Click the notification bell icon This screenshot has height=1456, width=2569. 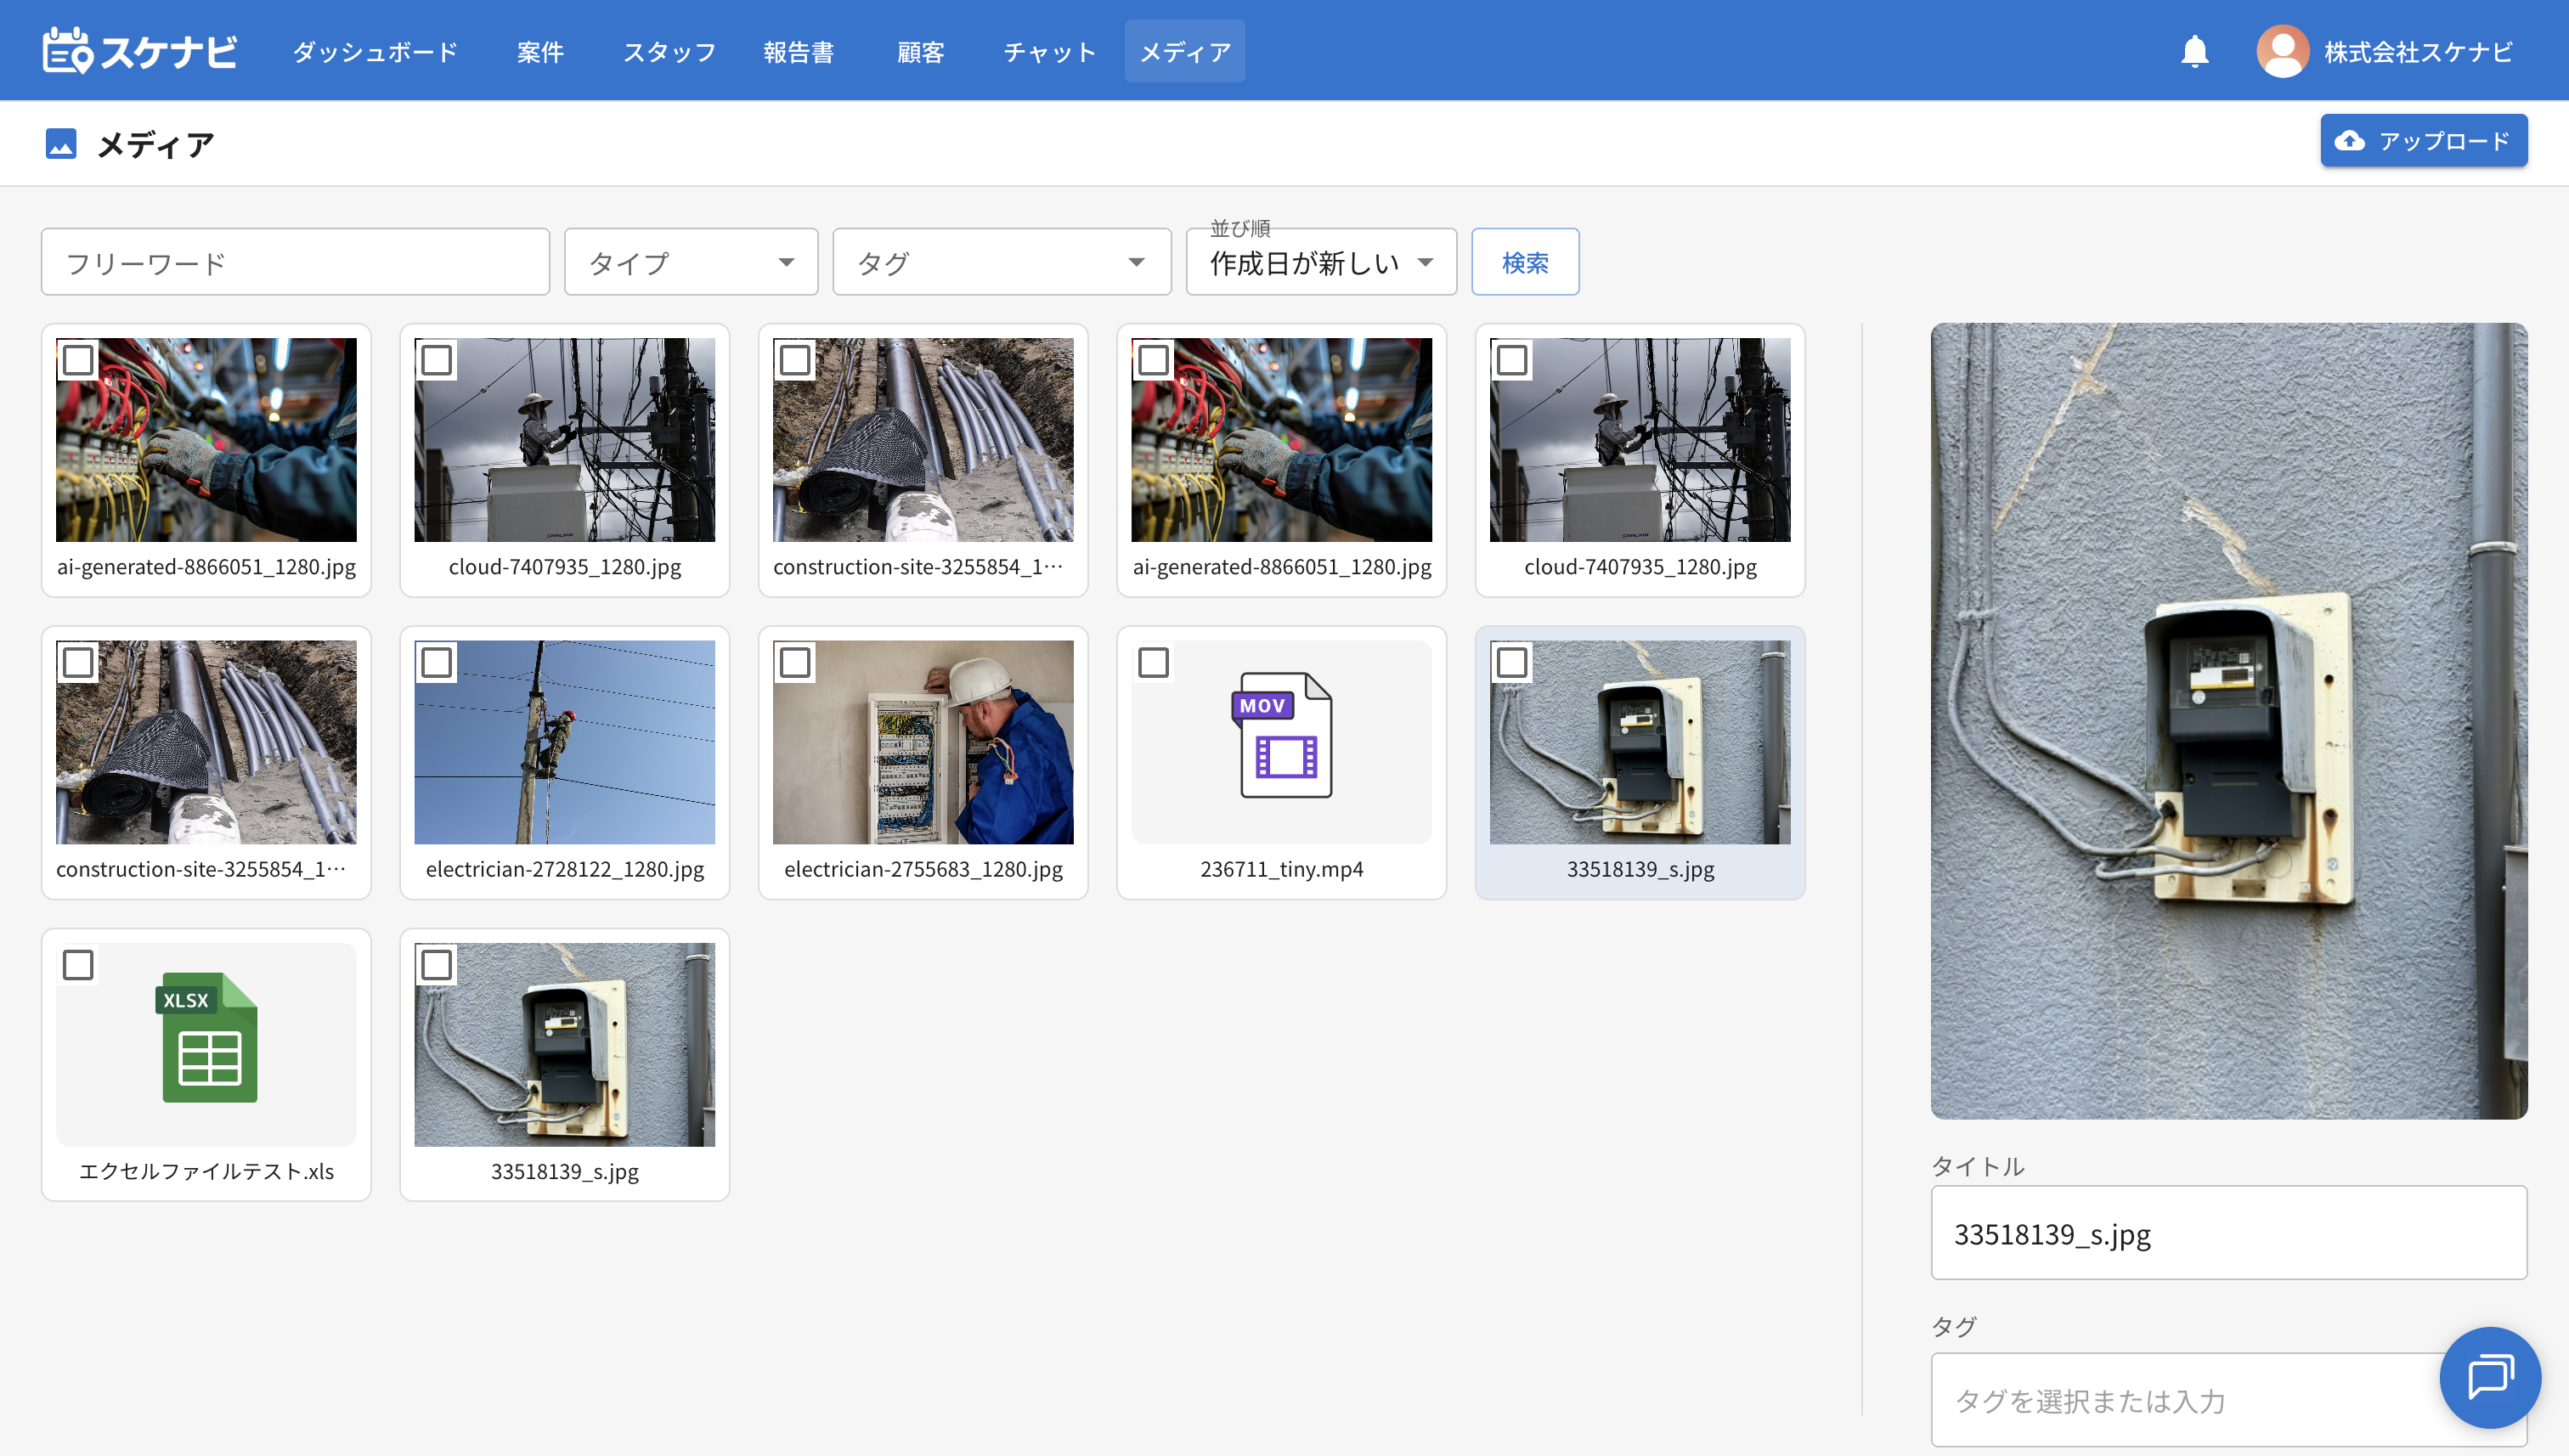(2194, 51)
